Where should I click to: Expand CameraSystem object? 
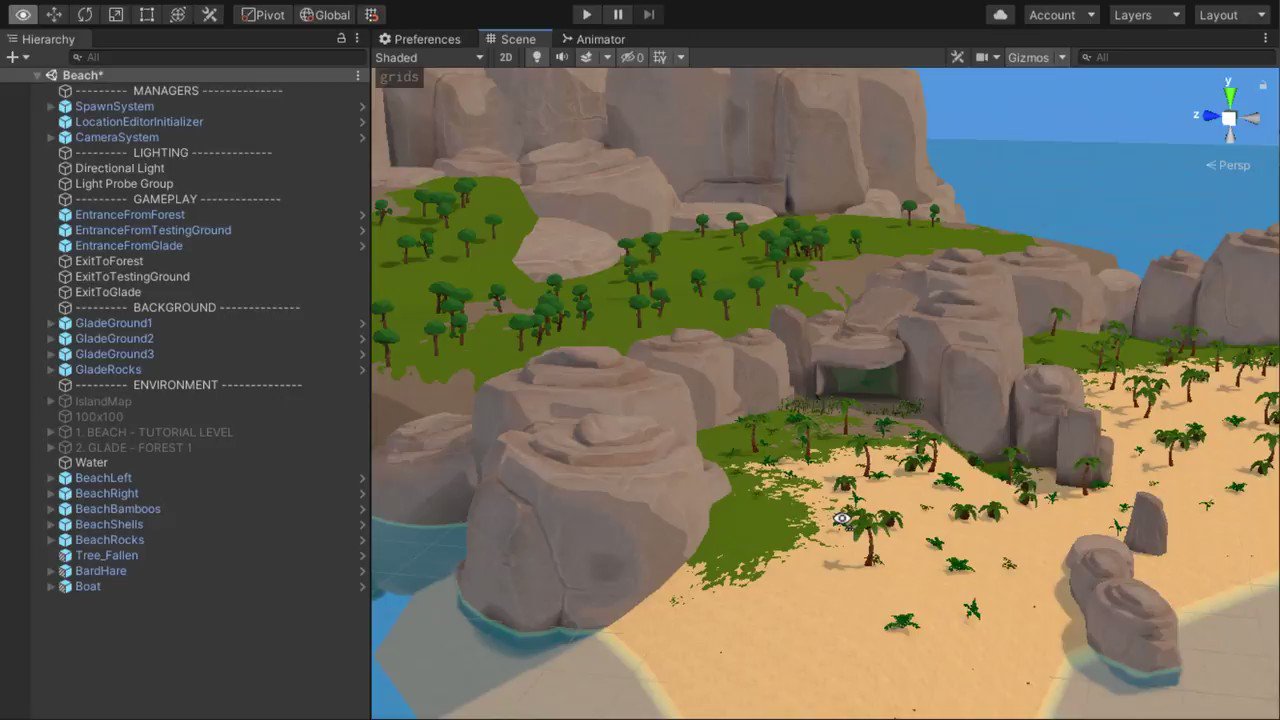[51, 137]
